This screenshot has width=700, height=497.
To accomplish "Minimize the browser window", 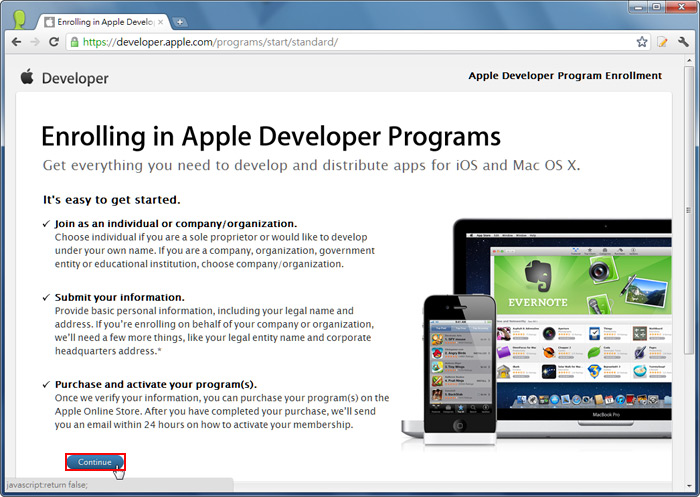I will point(638,7).
